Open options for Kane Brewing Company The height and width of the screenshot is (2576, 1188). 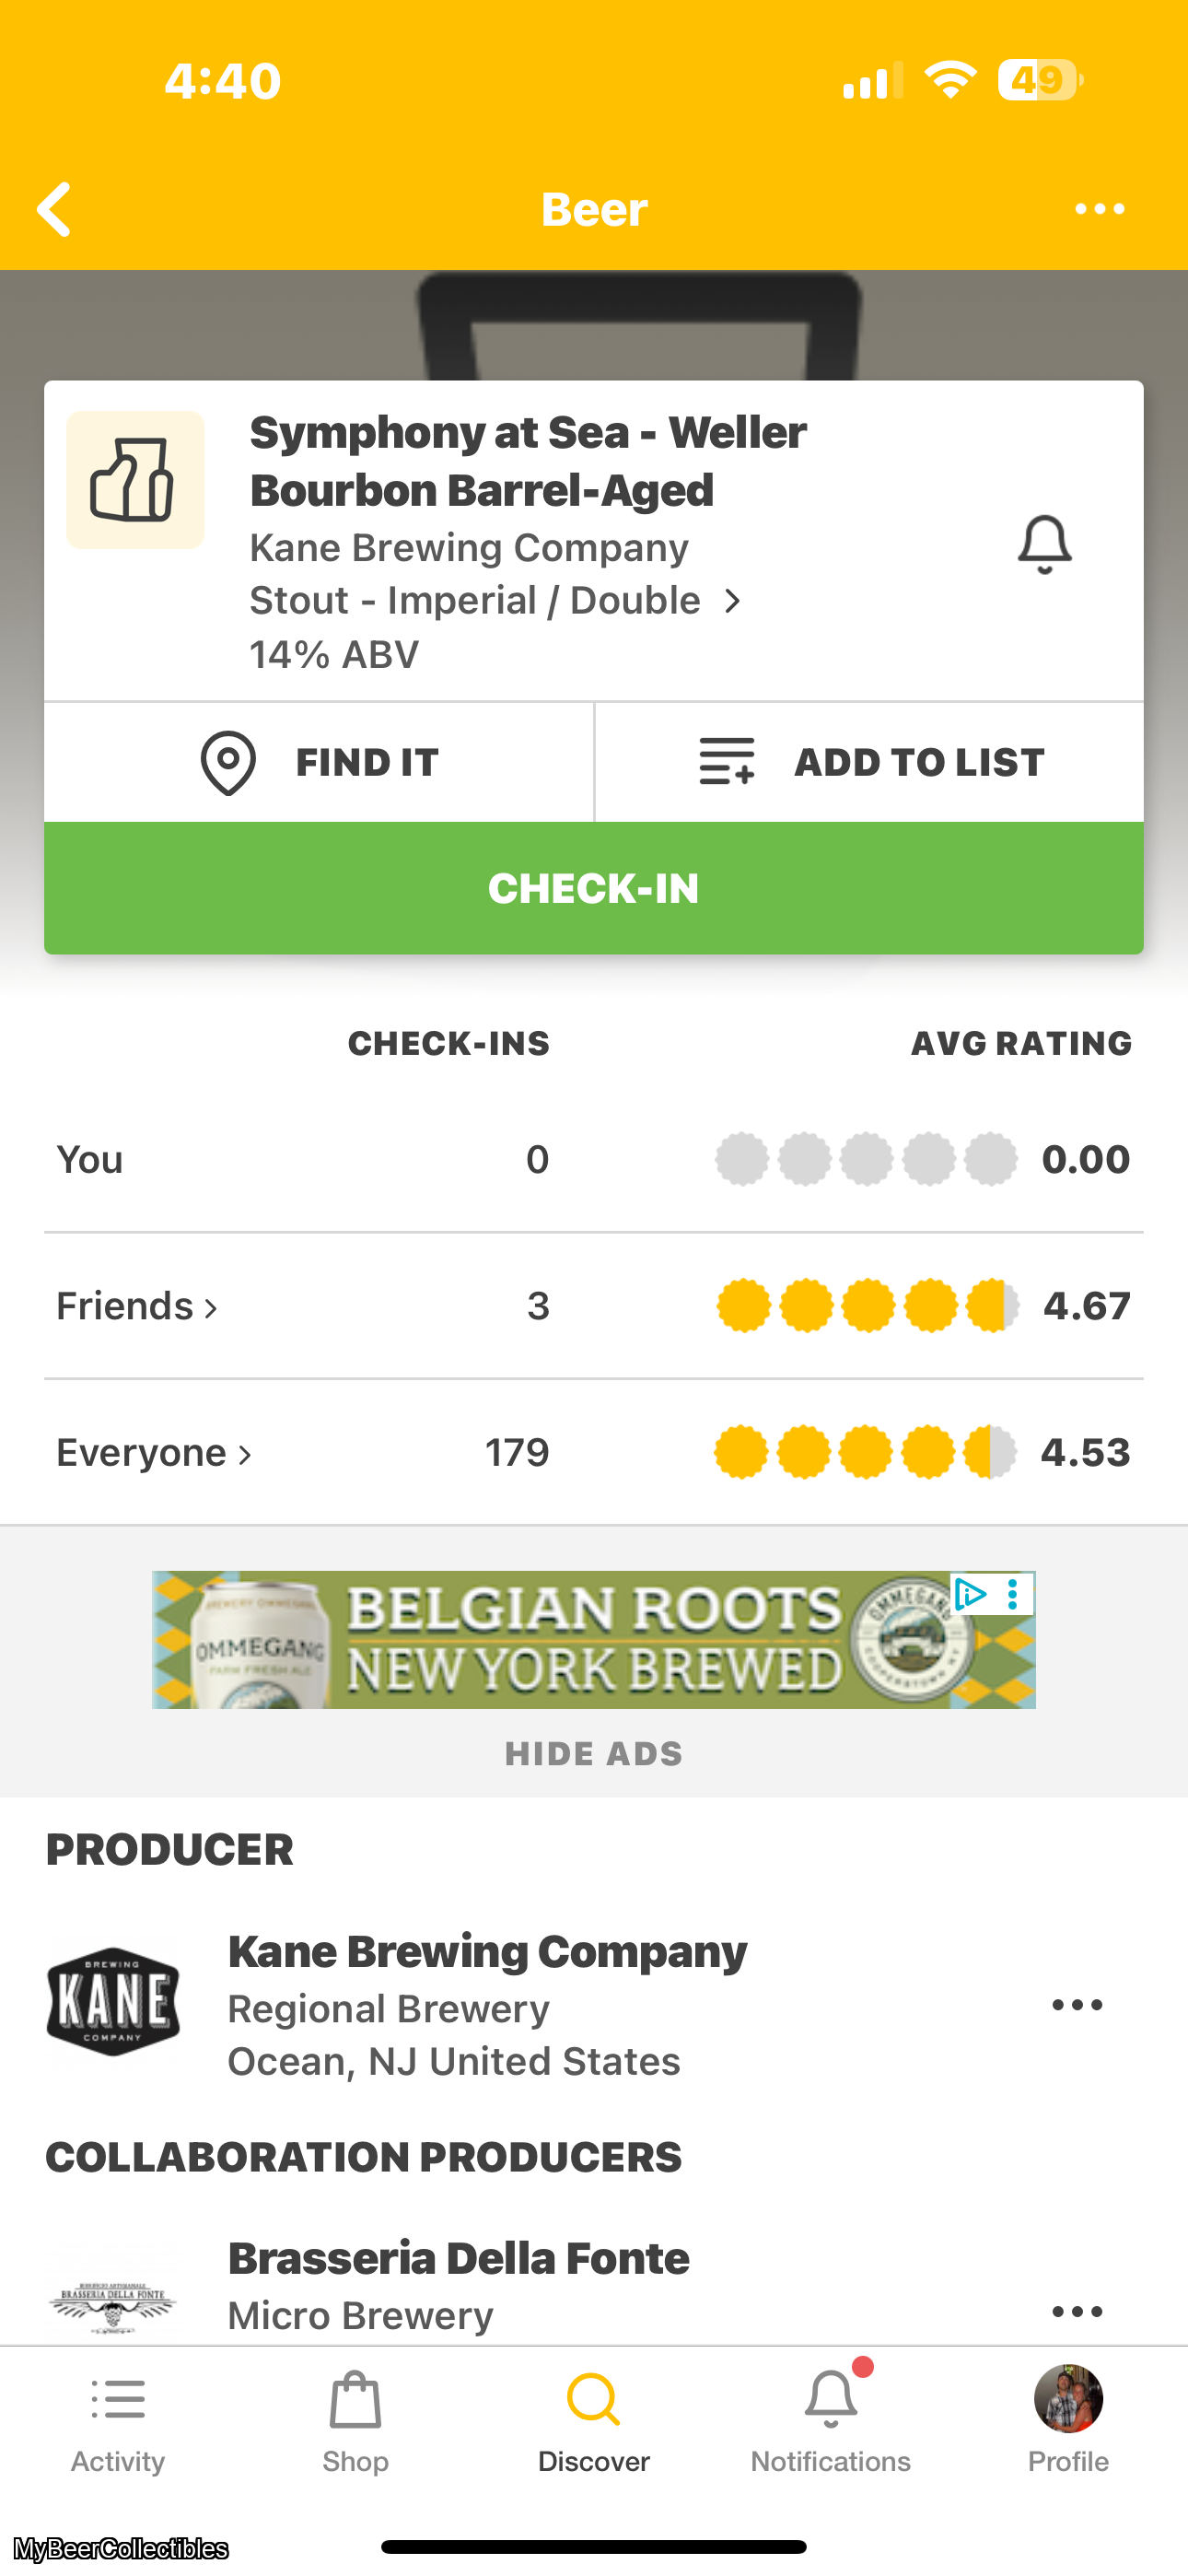pyautogui.click(x=1077, y=2005)
